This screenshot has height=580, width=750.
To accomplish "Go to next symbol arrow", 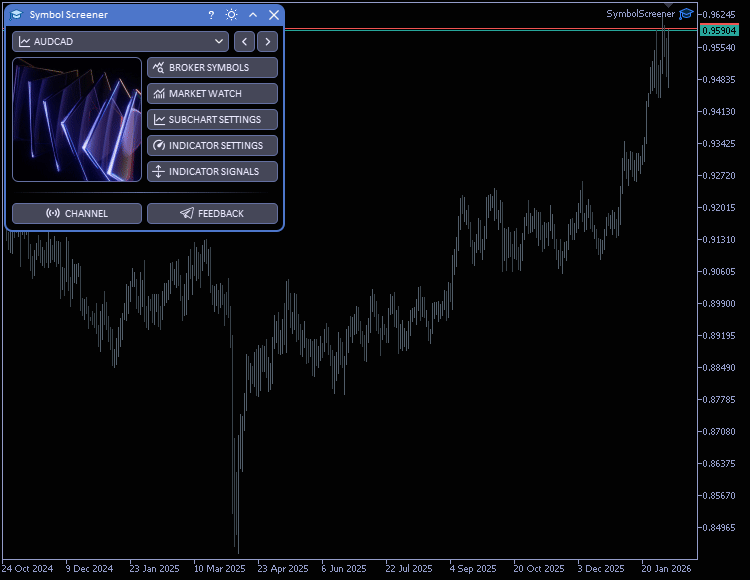I will 267,42.
